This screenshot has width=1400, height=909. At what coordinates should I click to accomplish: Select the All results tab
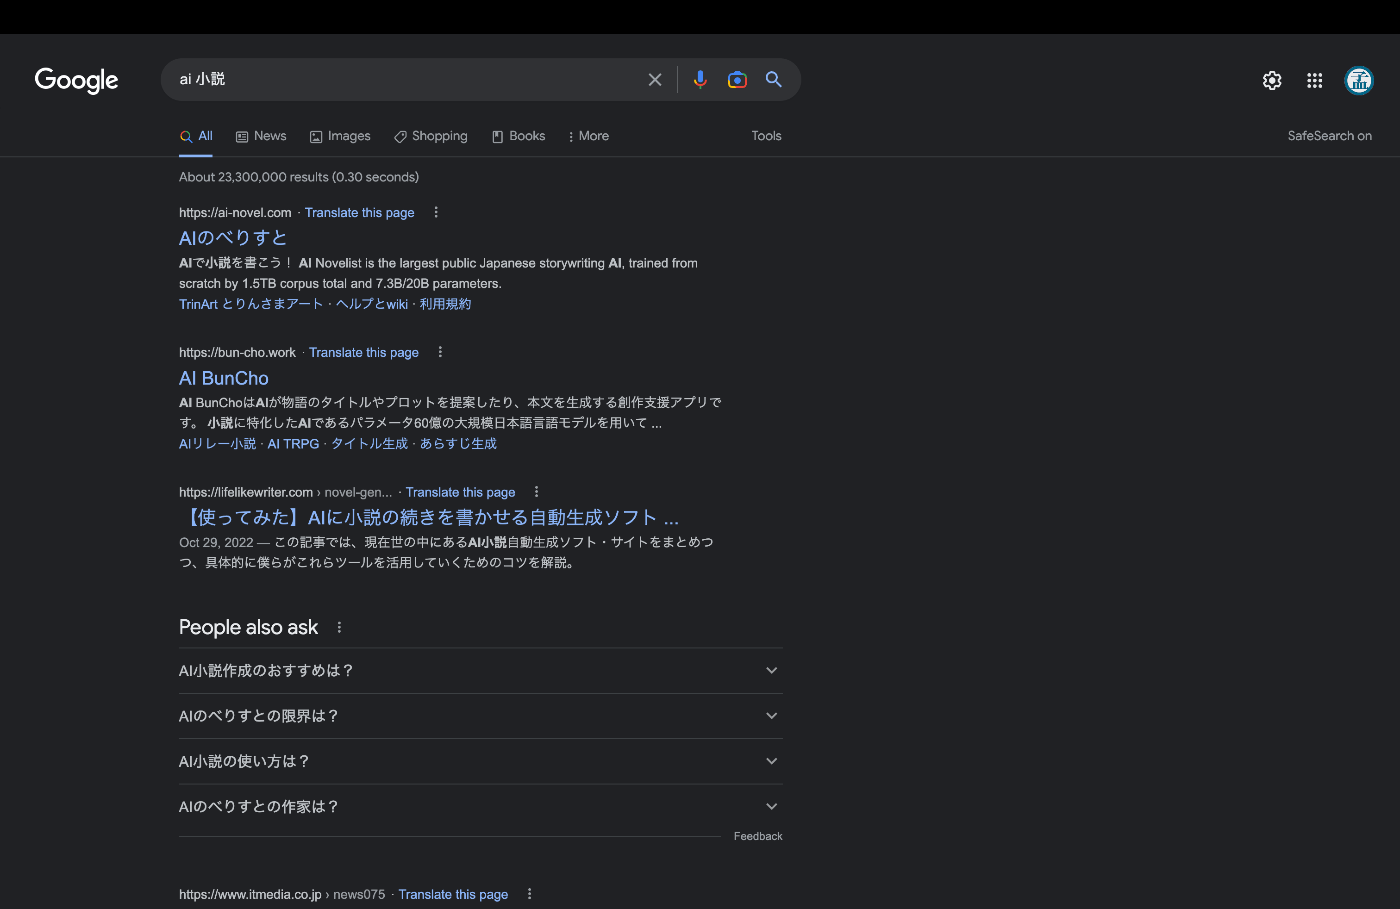[196, 136]
